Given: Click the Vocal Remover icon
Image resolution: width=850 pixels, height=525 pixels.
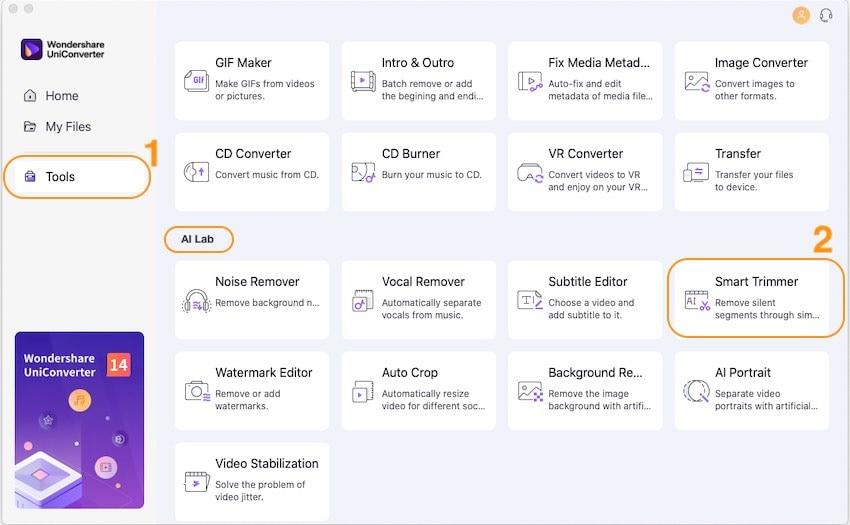Looking at the screenshot, I should pos(363,300).
